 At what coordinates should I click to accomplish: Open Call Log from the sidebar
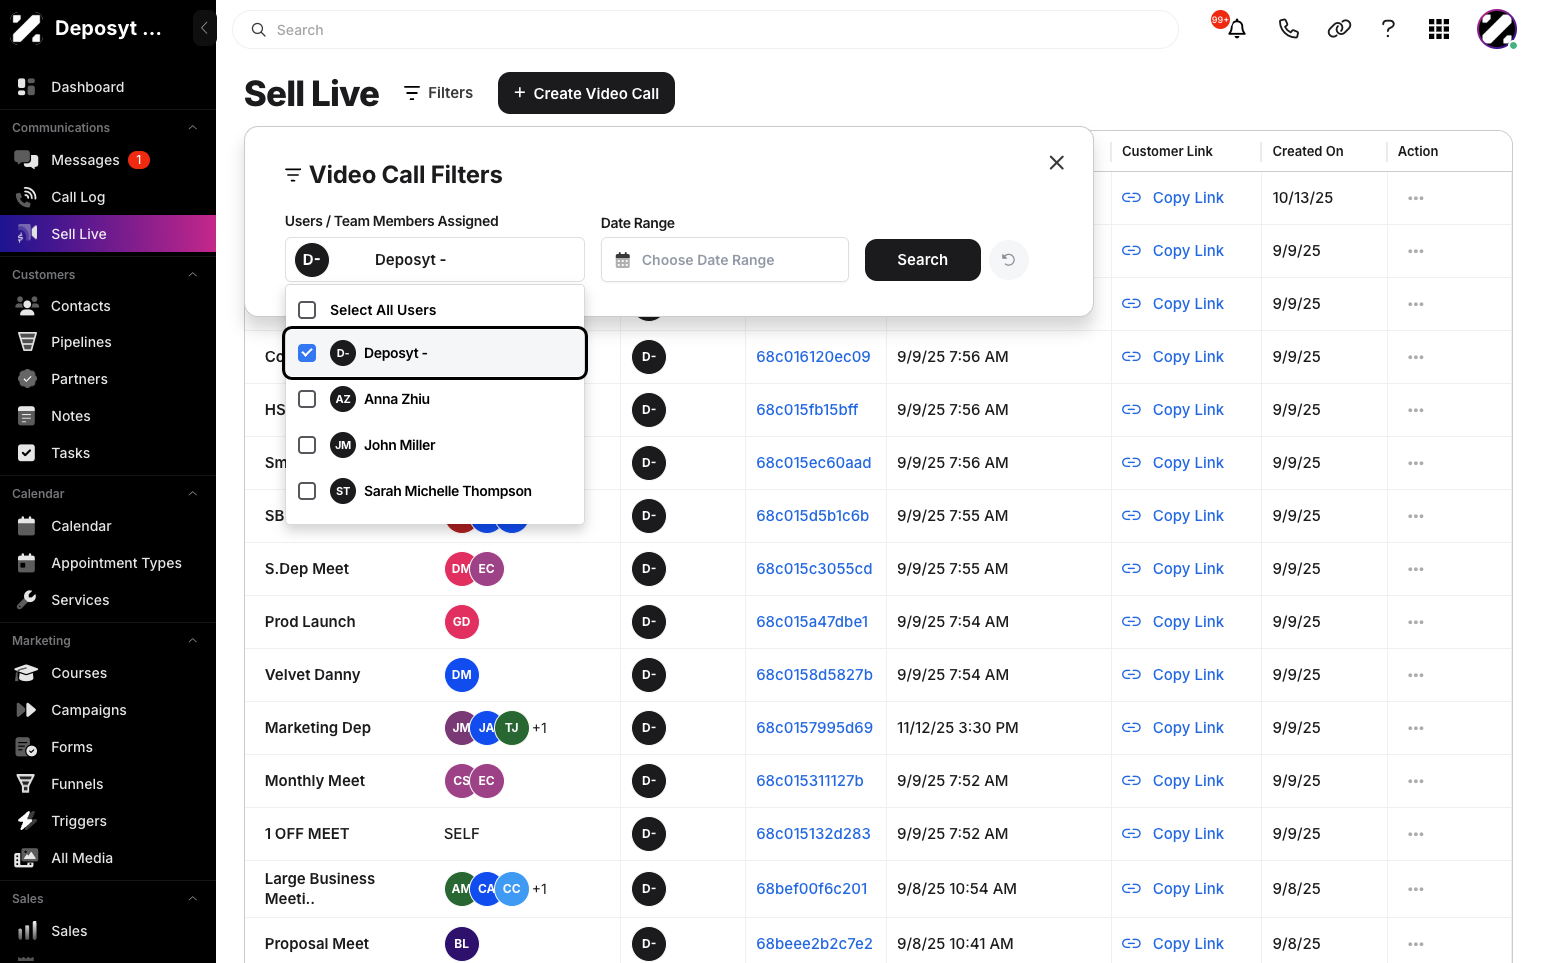108,197
